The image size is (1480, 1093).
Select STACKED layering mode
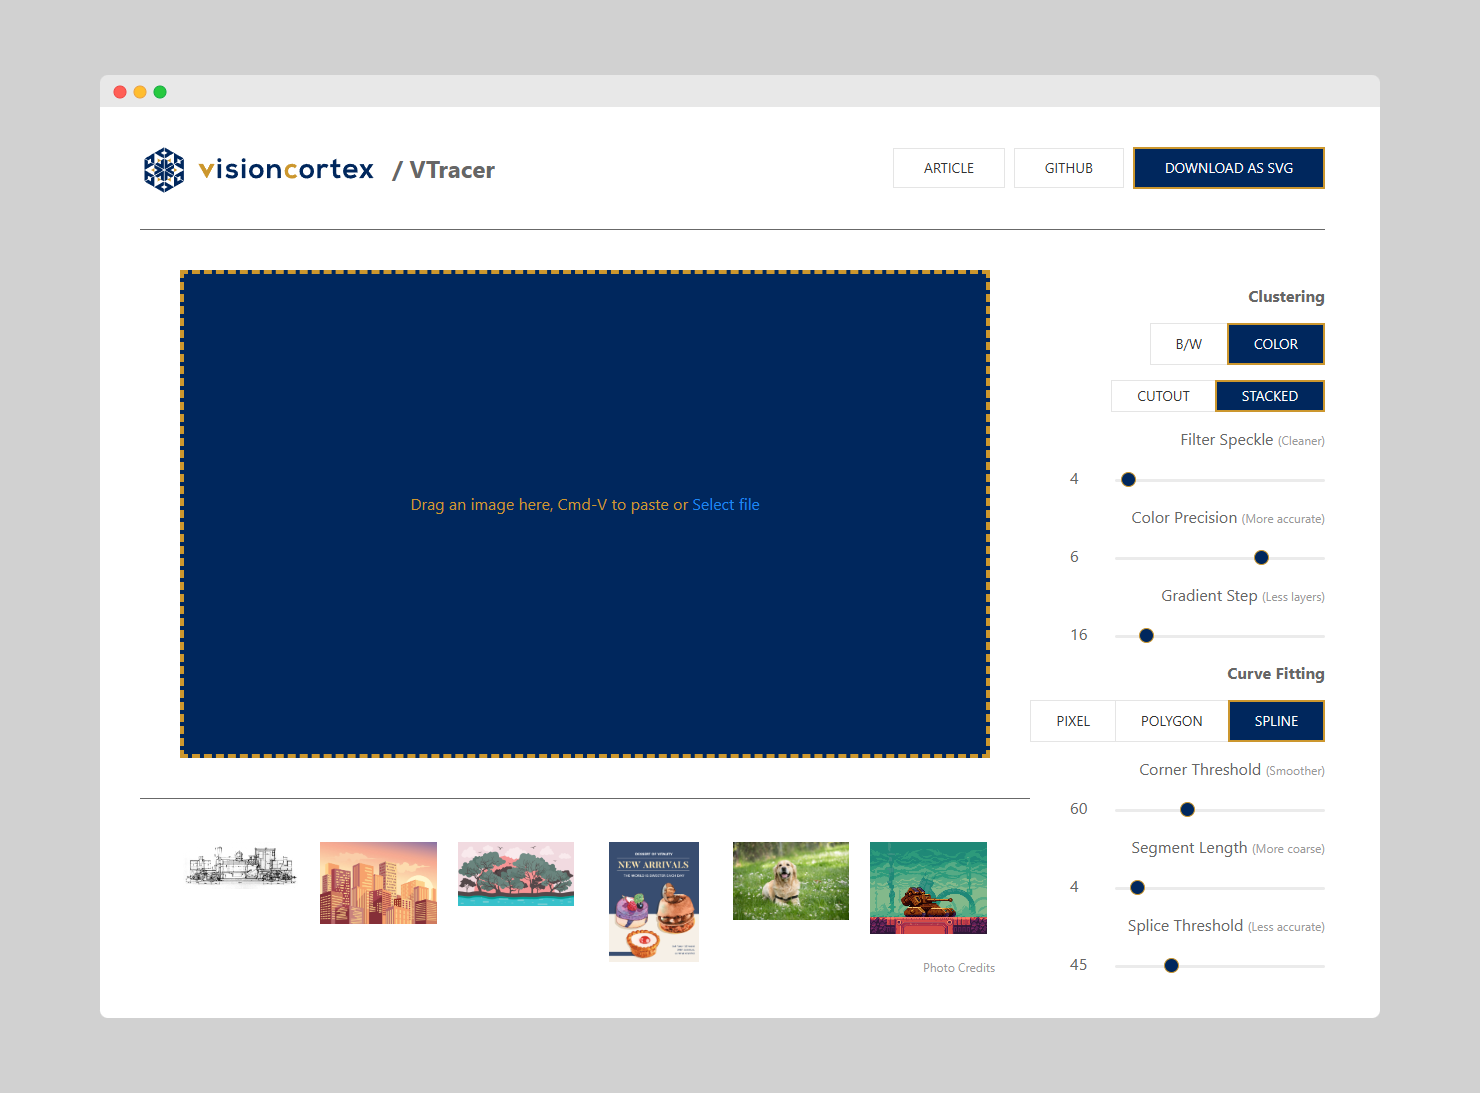tap(1269, 396)
